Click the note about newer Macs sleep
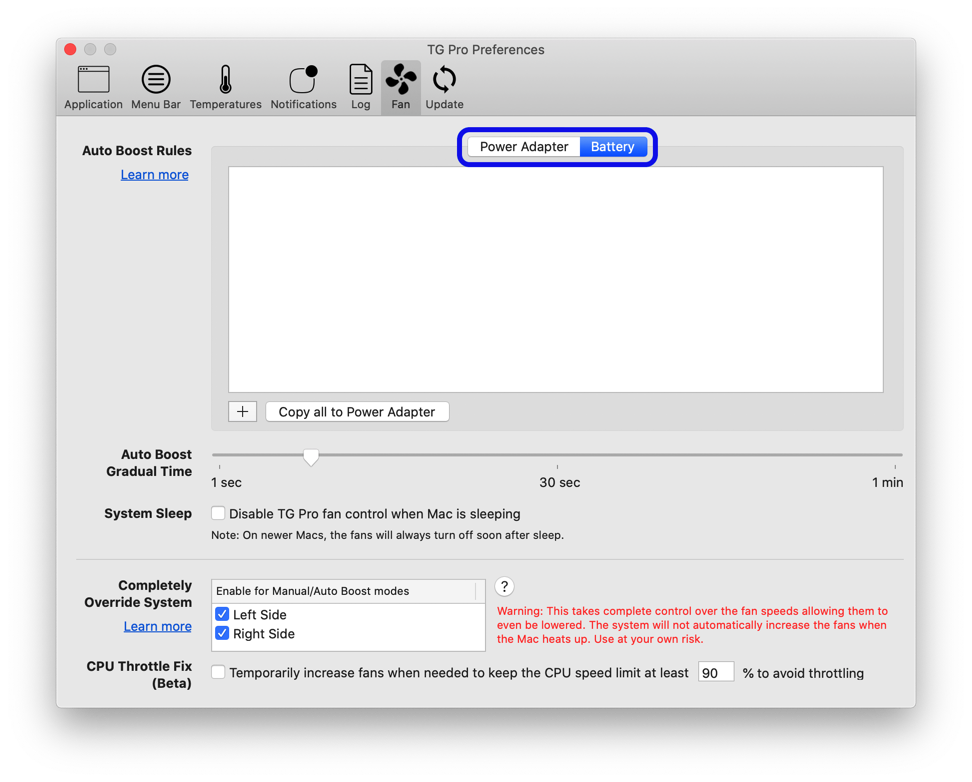 click(387, 535)
